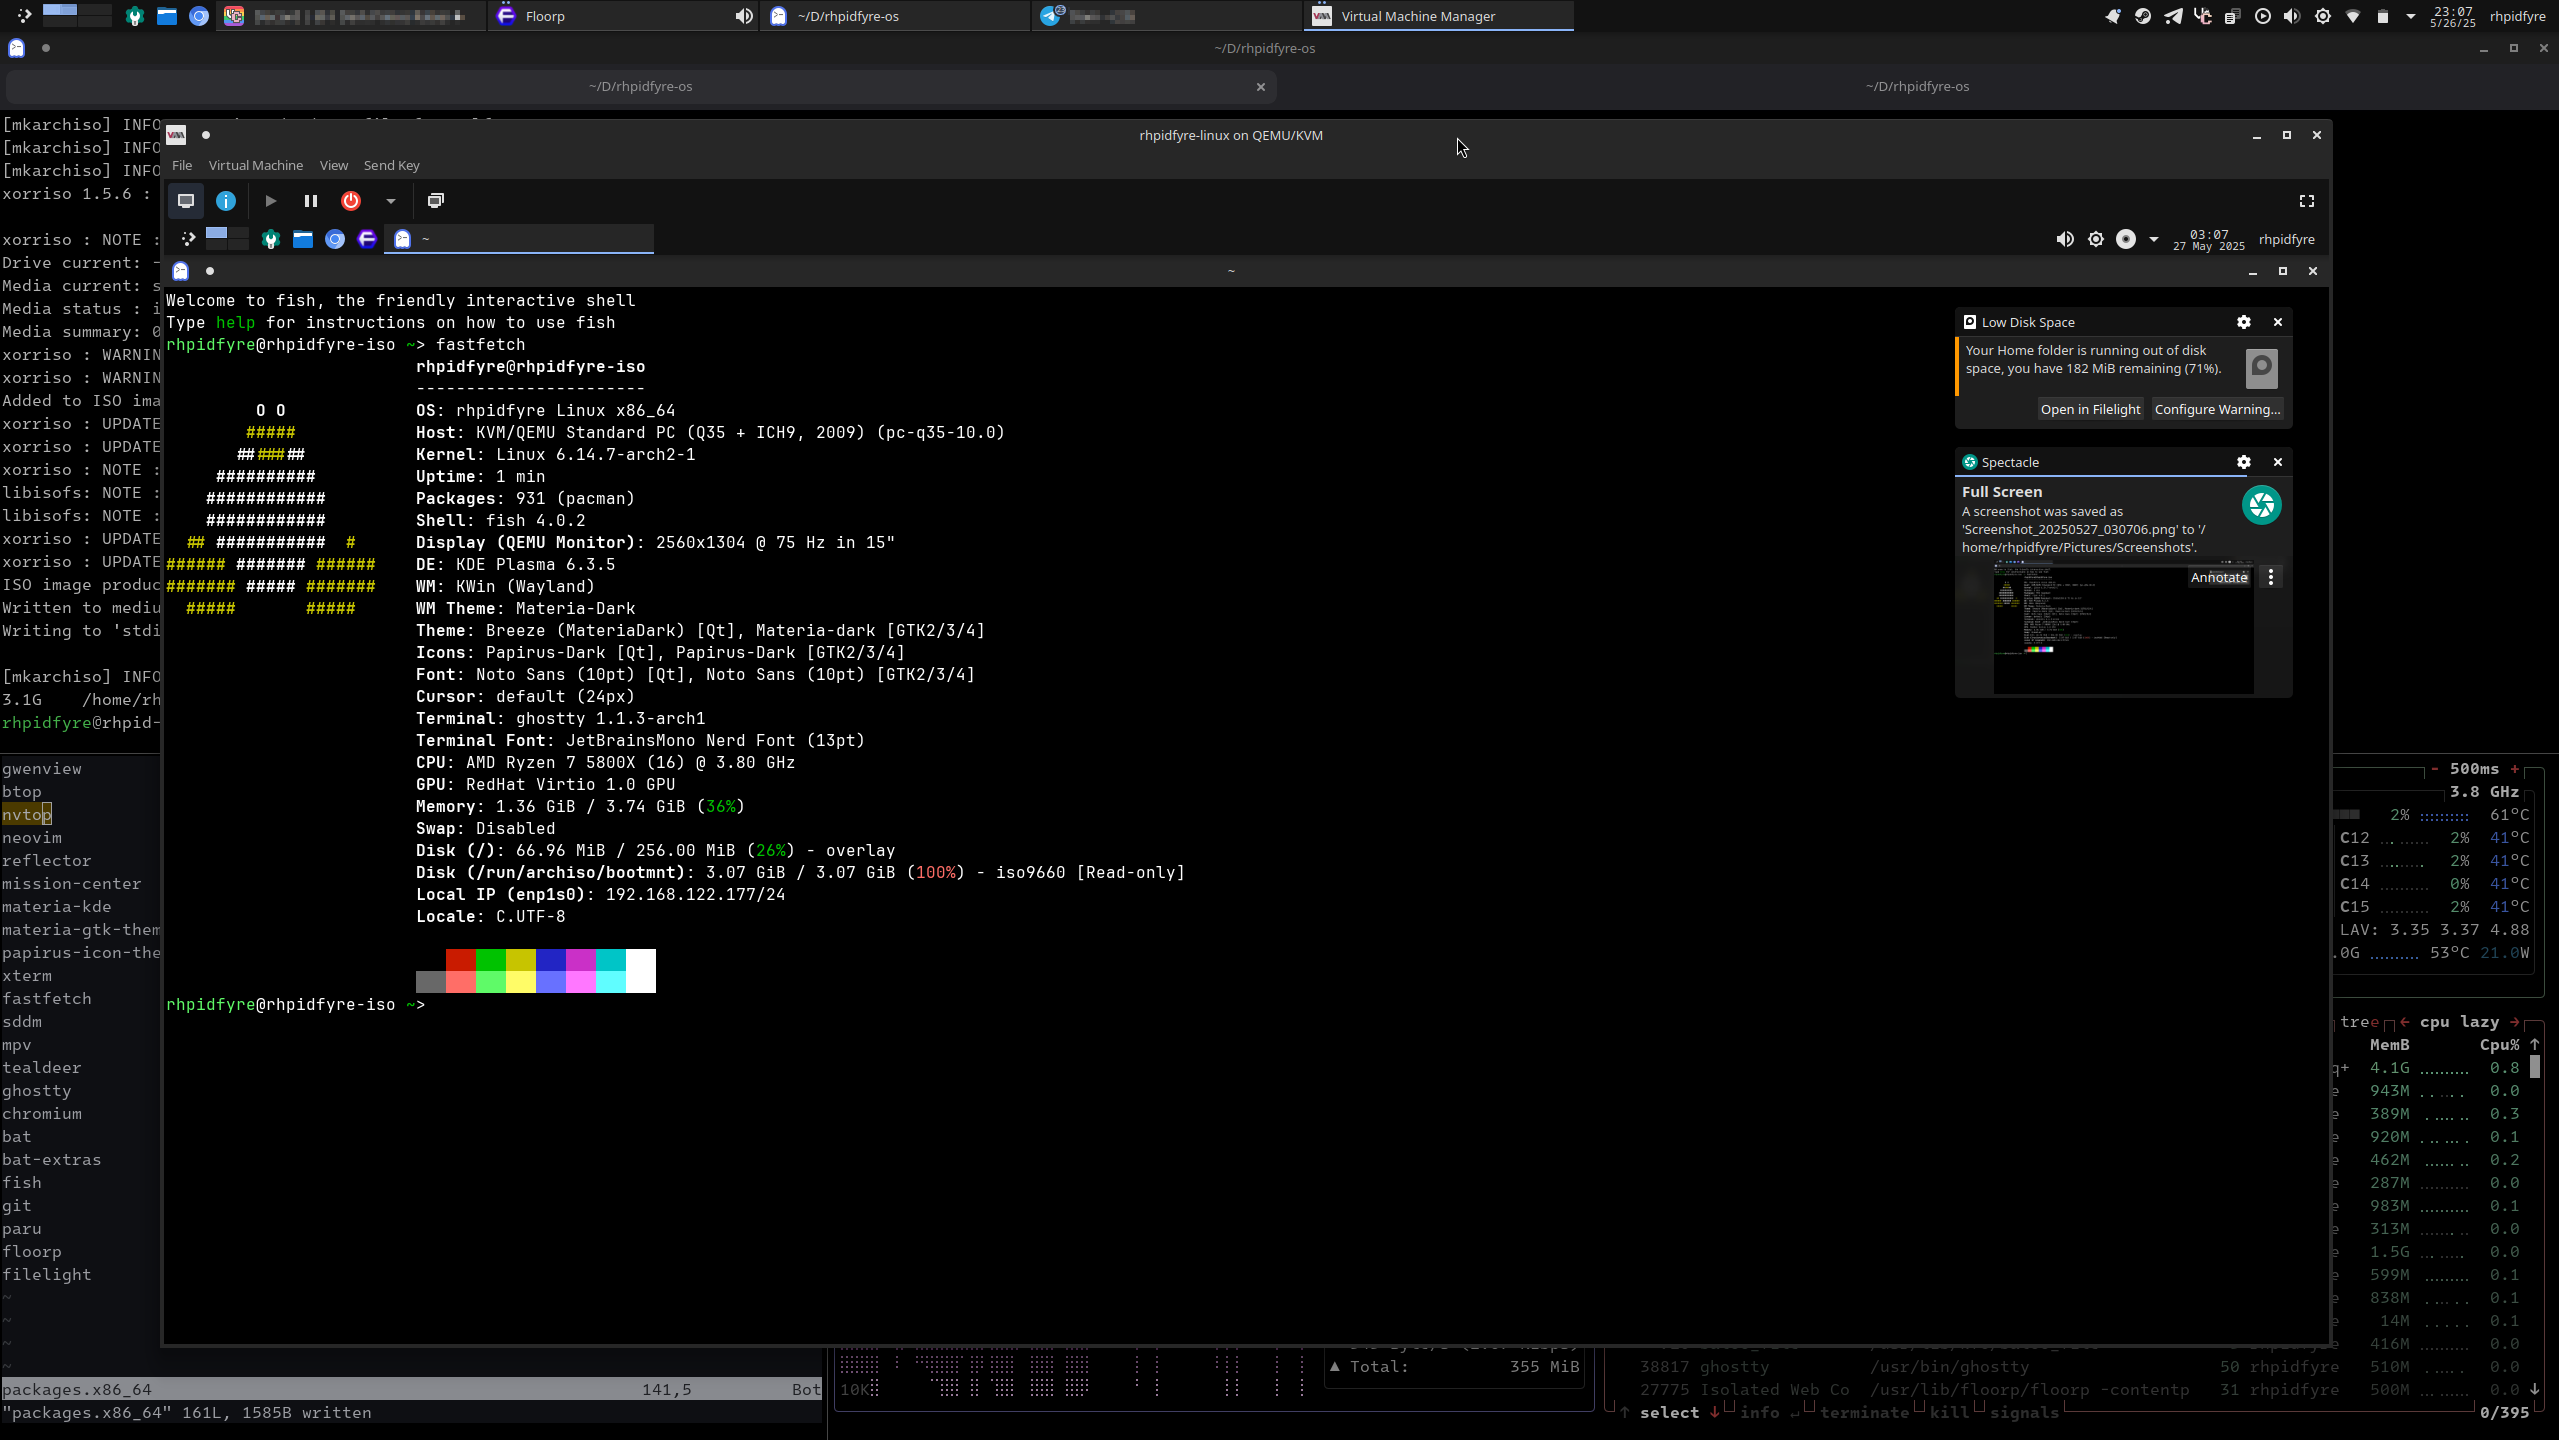Click red color block in fastfetch output
Image resolution: width=2559 pixels, height=1440 pixels.
(x=461, y=960)
